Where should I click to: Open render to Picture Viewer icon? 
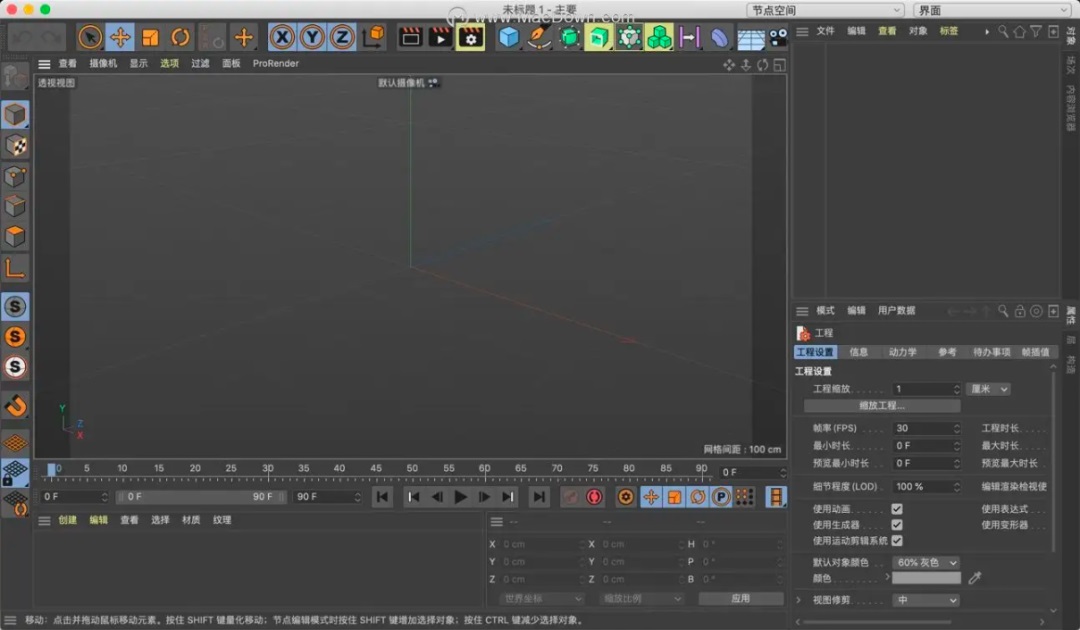tap(441, 37)
